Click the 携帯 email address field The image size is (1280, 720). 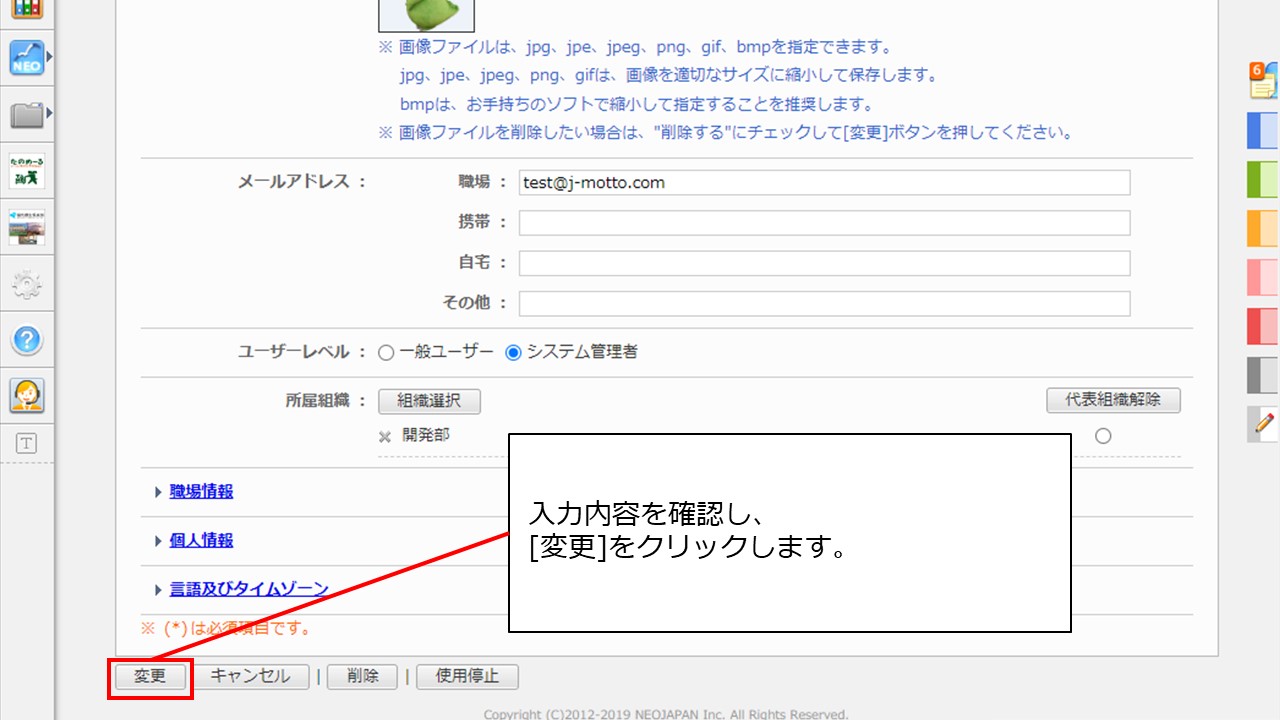point(824,223)
